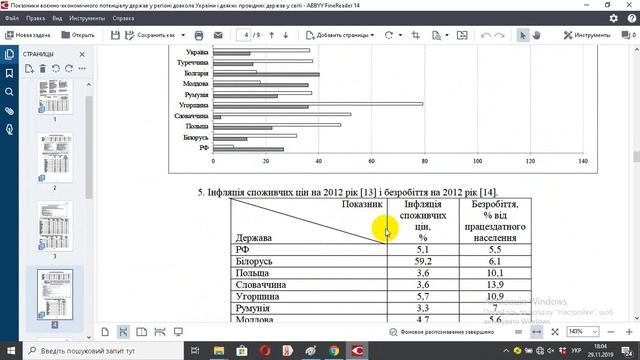
Task: Switch to two-page view
Action: (141, 332)
